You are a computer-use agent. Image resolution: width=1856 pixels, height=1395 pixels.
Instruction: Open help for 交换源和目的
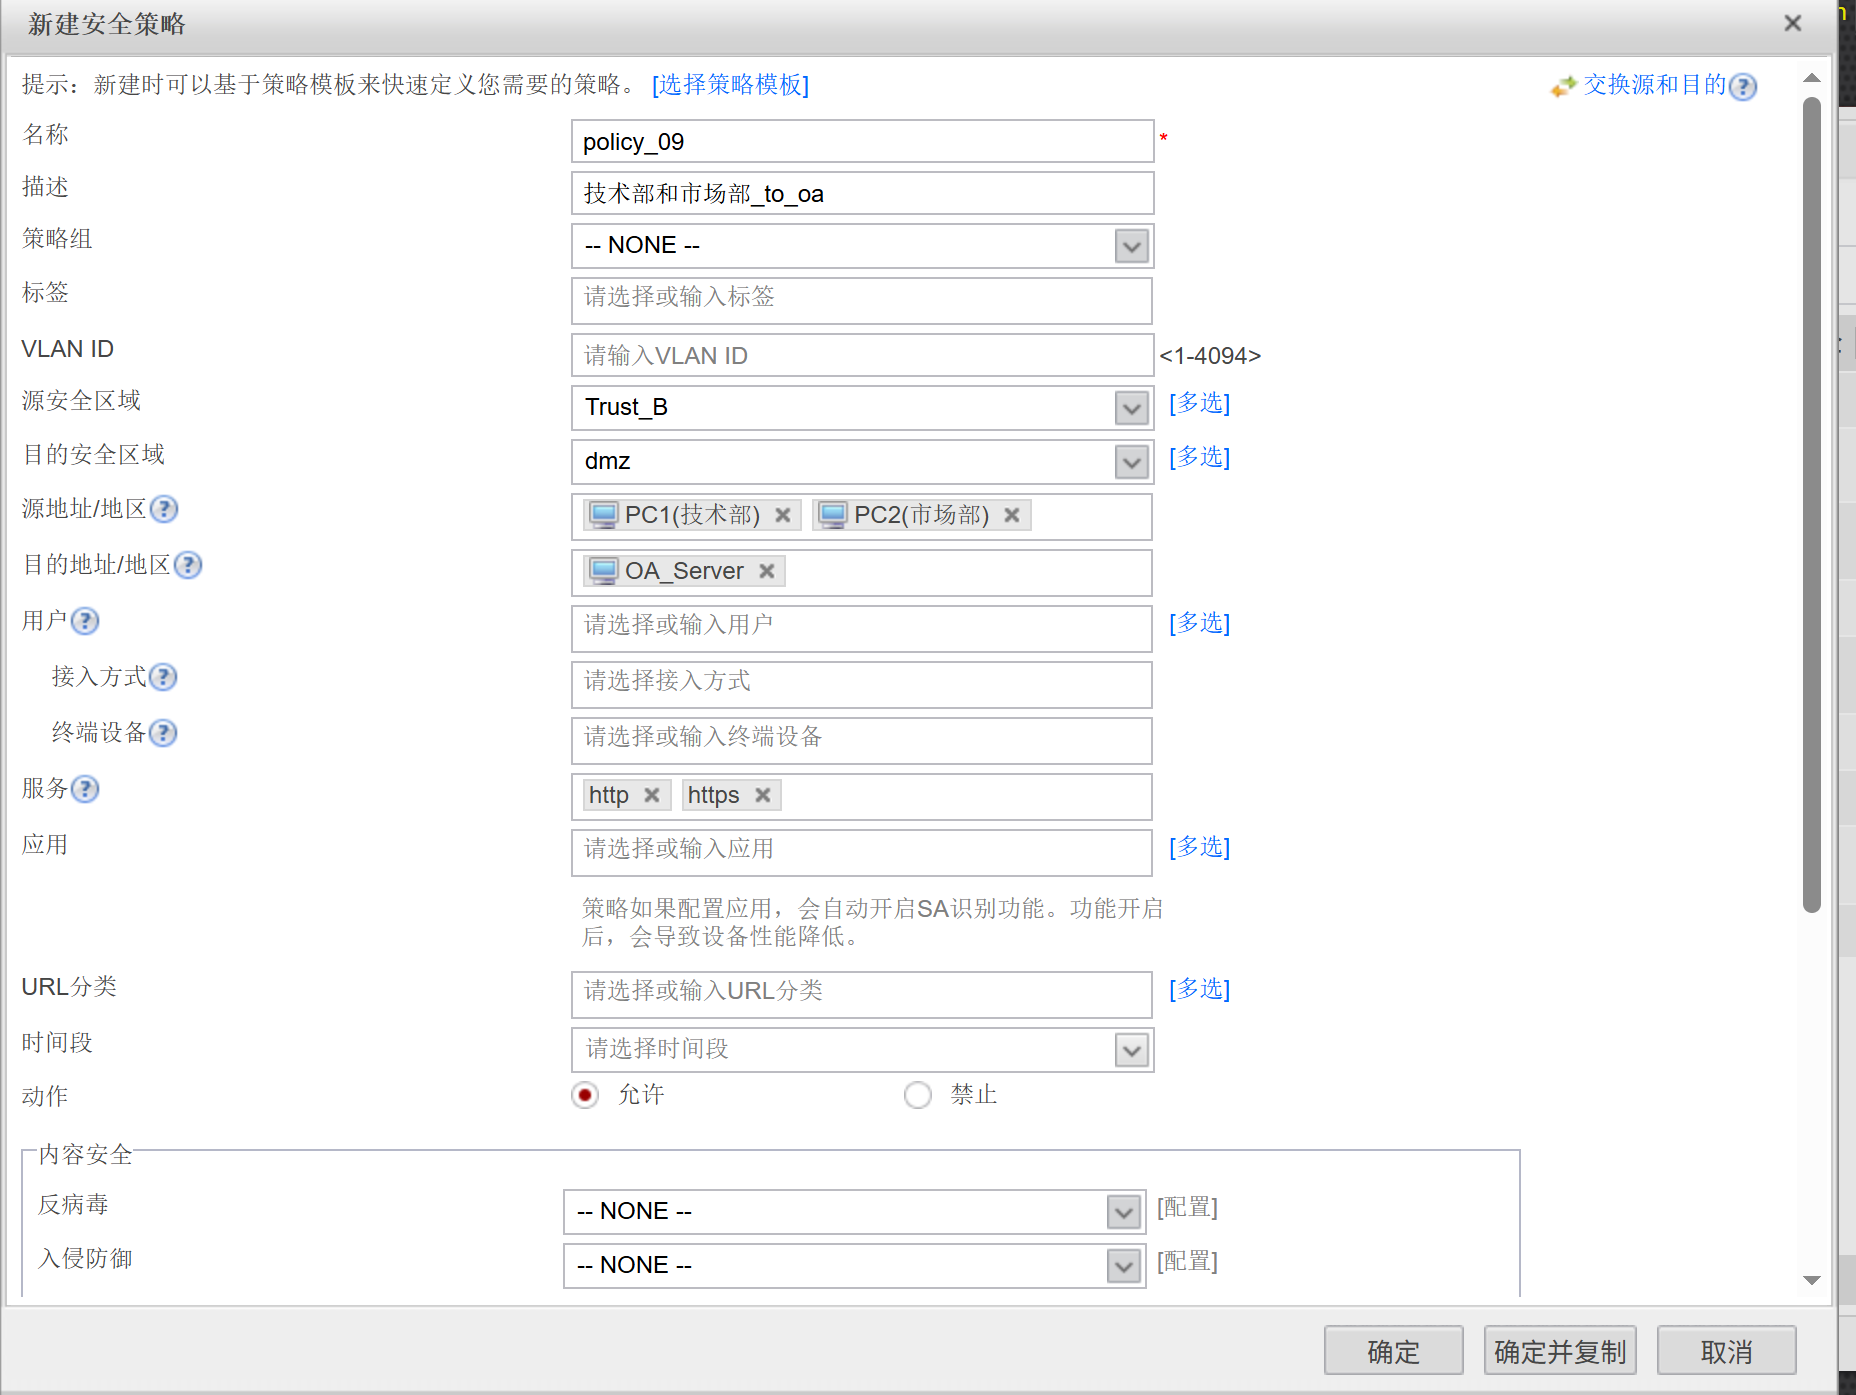[x=1743, y=87]
